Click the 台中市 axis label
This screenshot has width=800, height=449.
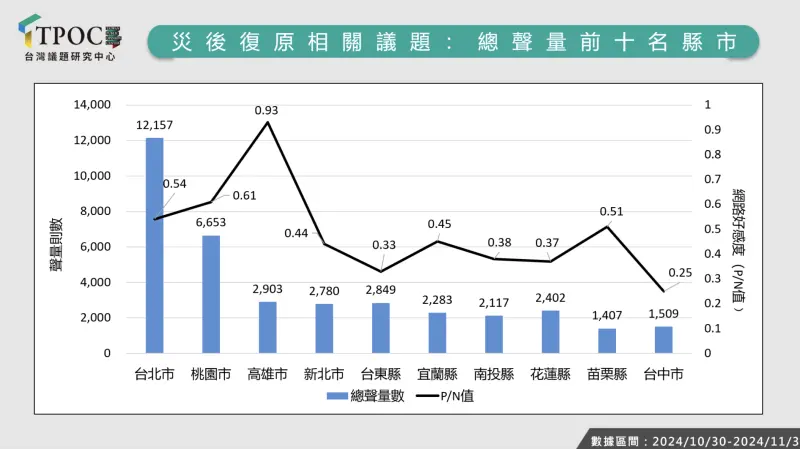point(664,374)
